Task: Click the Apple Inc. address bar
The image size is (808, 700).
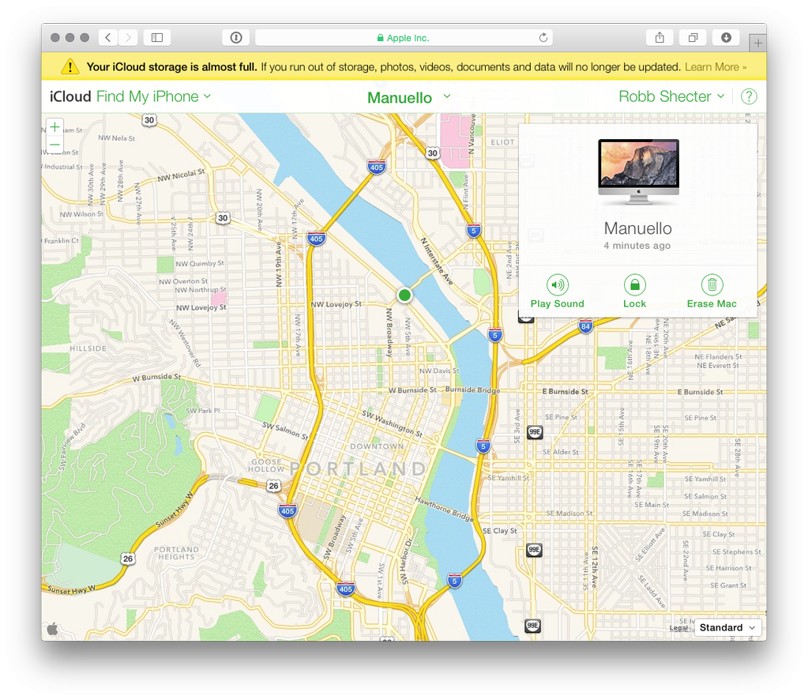Action: [403, 38]
